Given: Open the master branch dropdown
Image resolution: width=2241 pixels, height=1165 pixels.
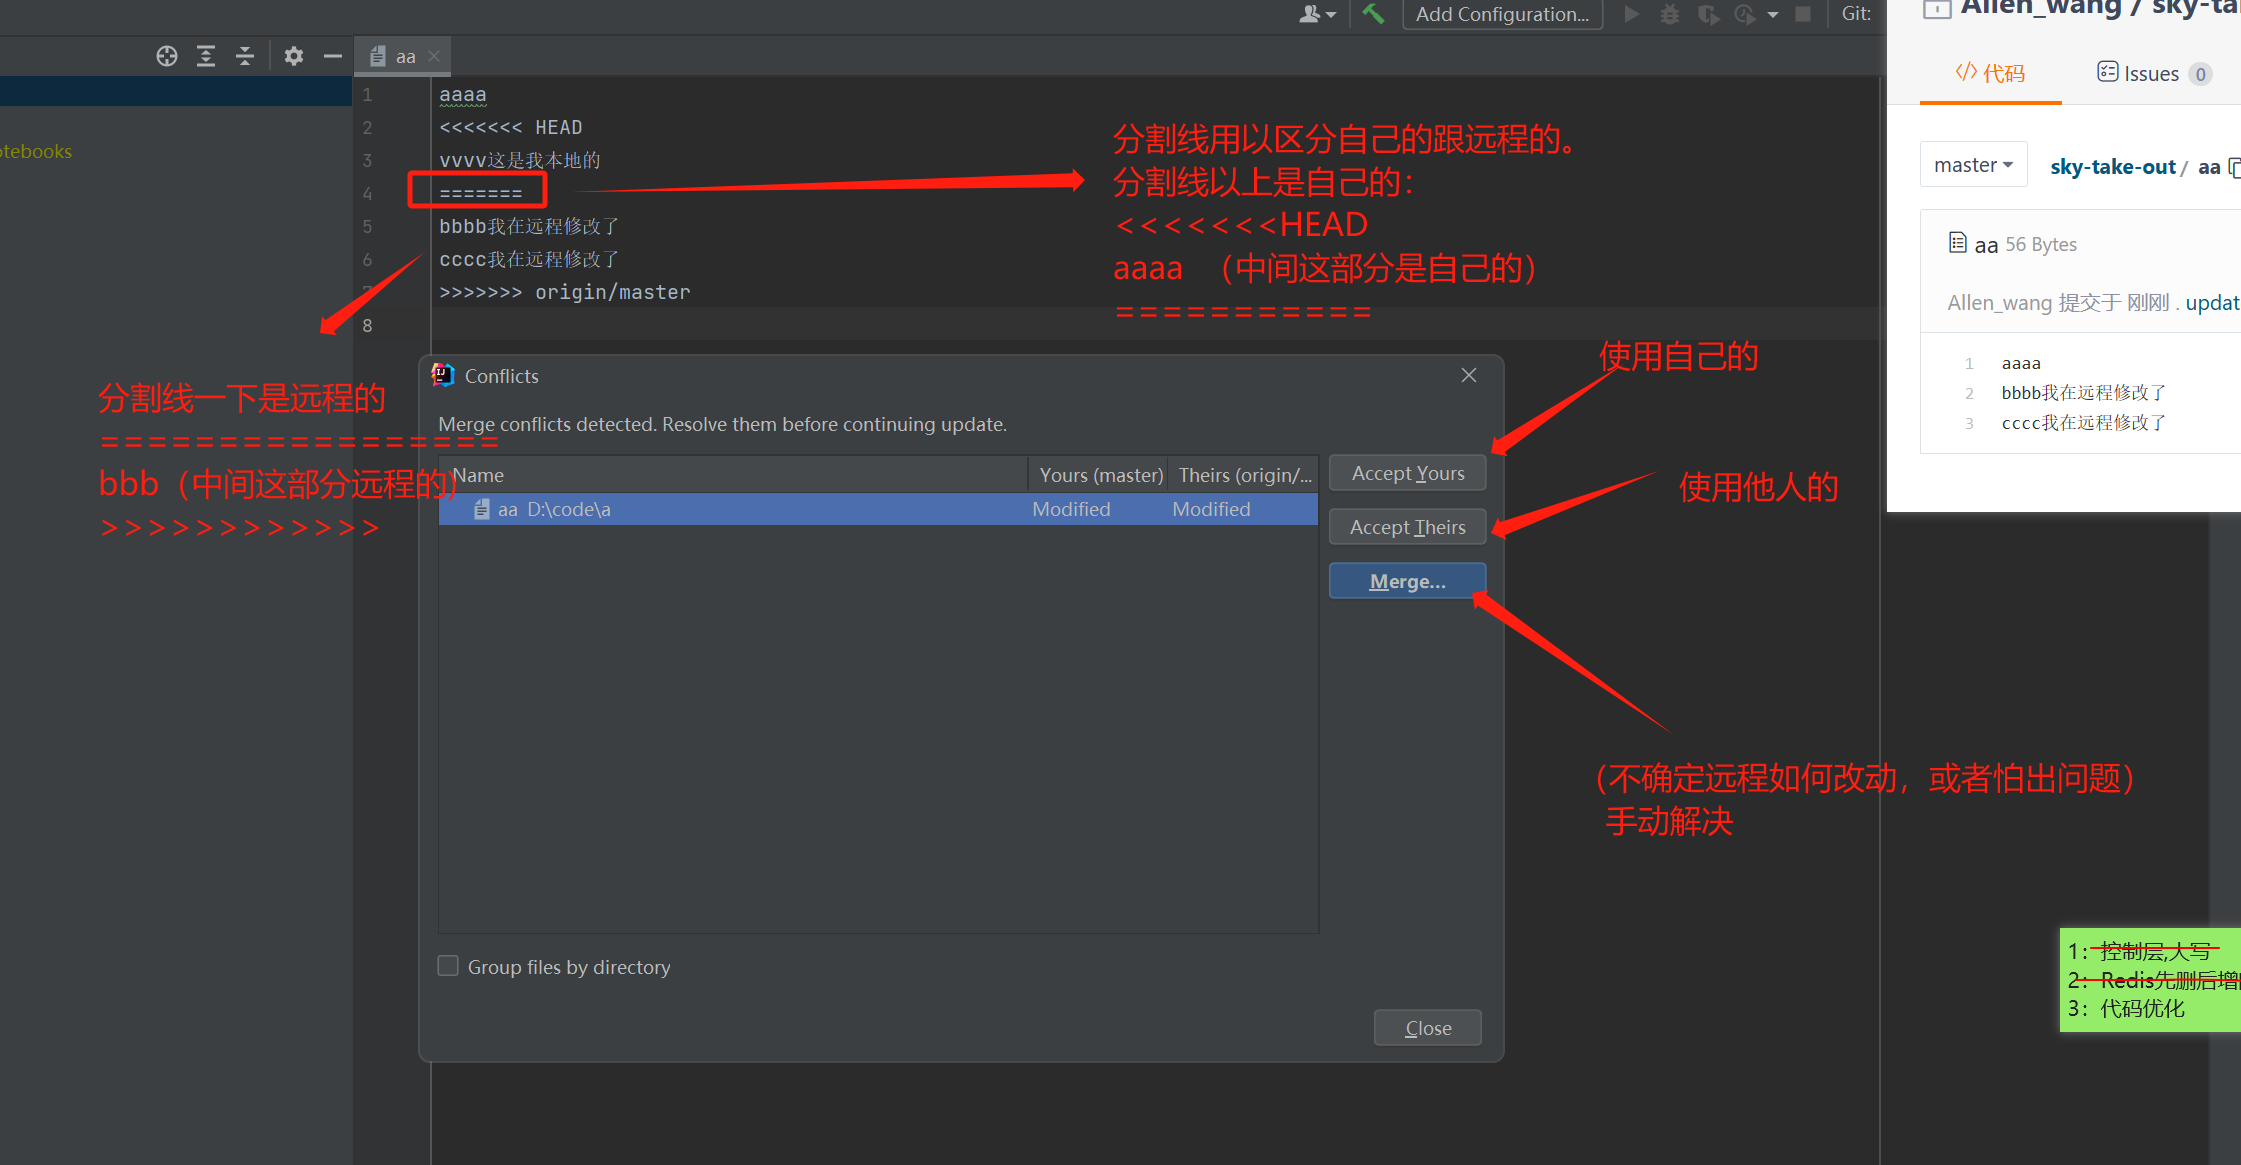Looking at the screenshot, I should coord(1973,165).
